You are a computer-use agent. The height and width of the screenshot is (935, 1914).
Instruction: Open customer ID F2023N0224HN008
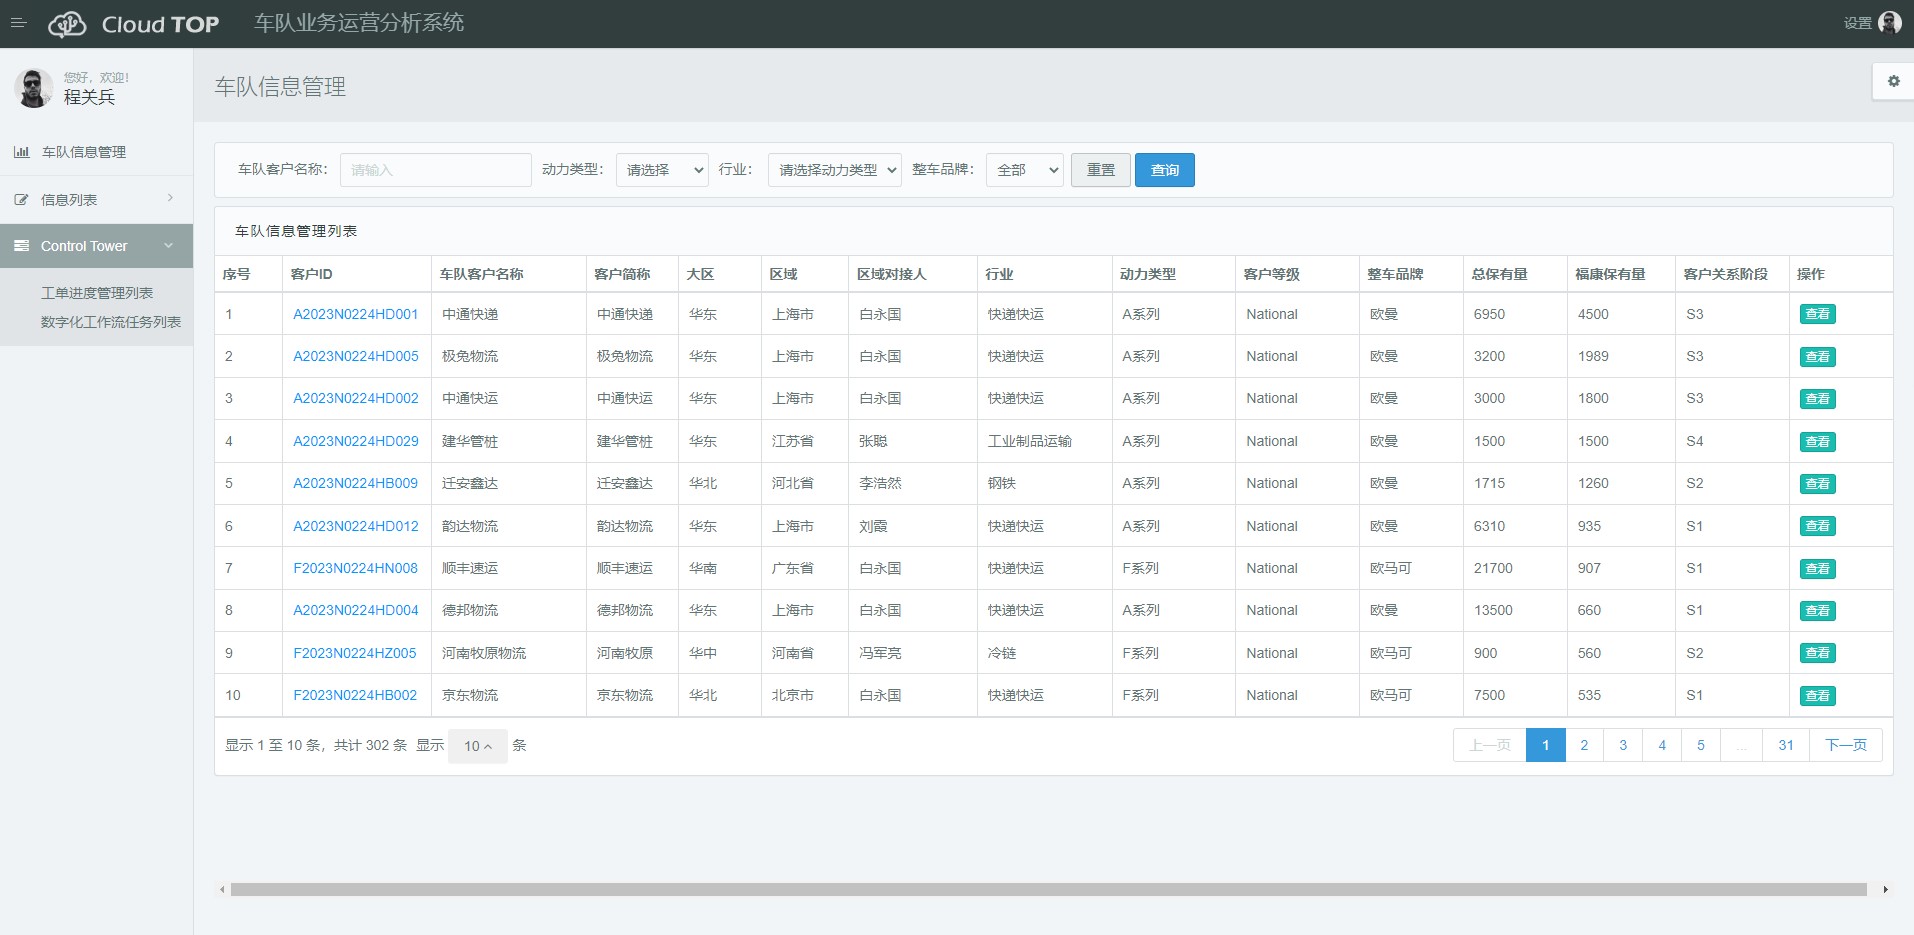356,568
